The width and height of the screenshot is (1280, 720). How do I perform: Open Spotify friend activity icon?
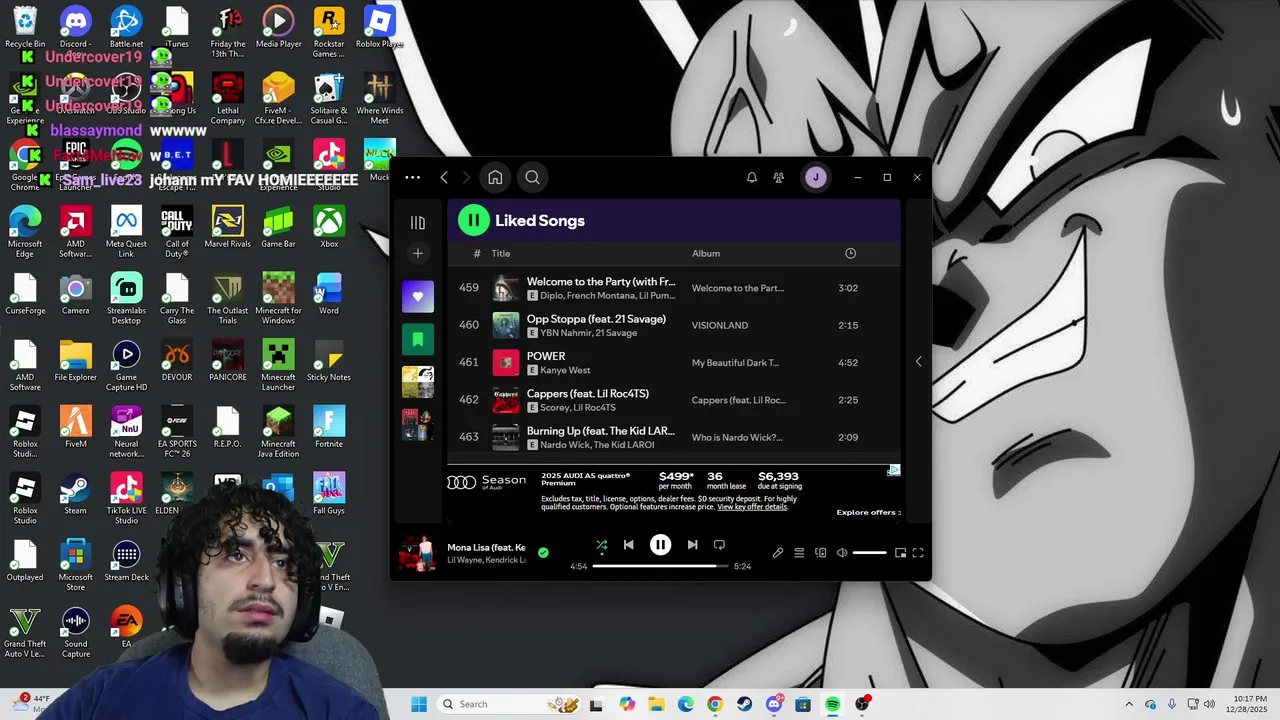pos(778,178)
